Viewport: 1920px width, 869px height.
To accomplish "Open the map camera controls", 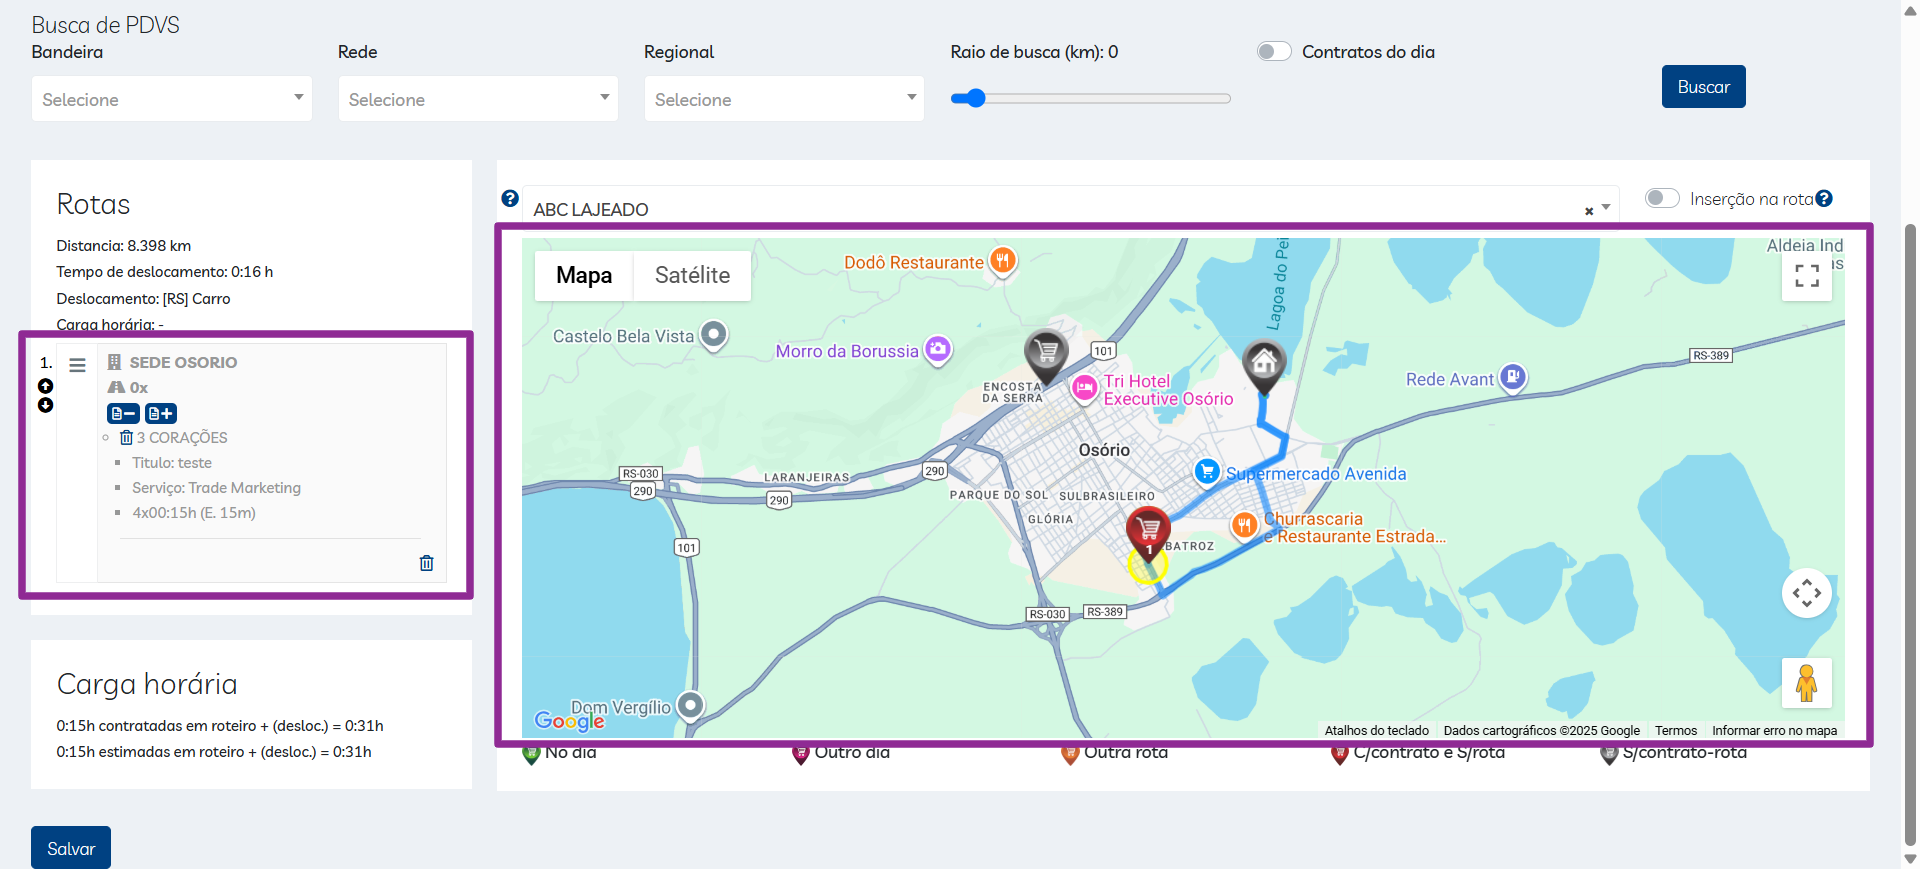I will 1806,593.
